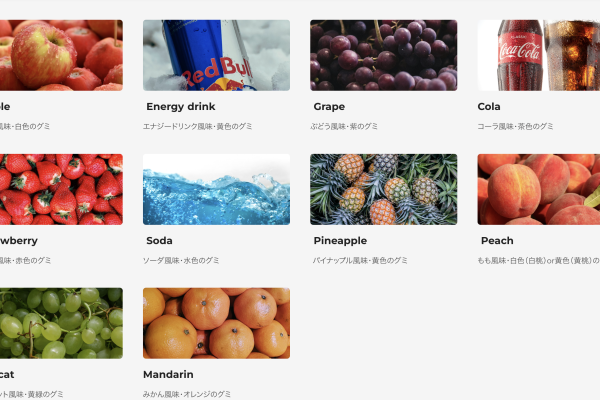Click the pineapples photo

(383, 189)
